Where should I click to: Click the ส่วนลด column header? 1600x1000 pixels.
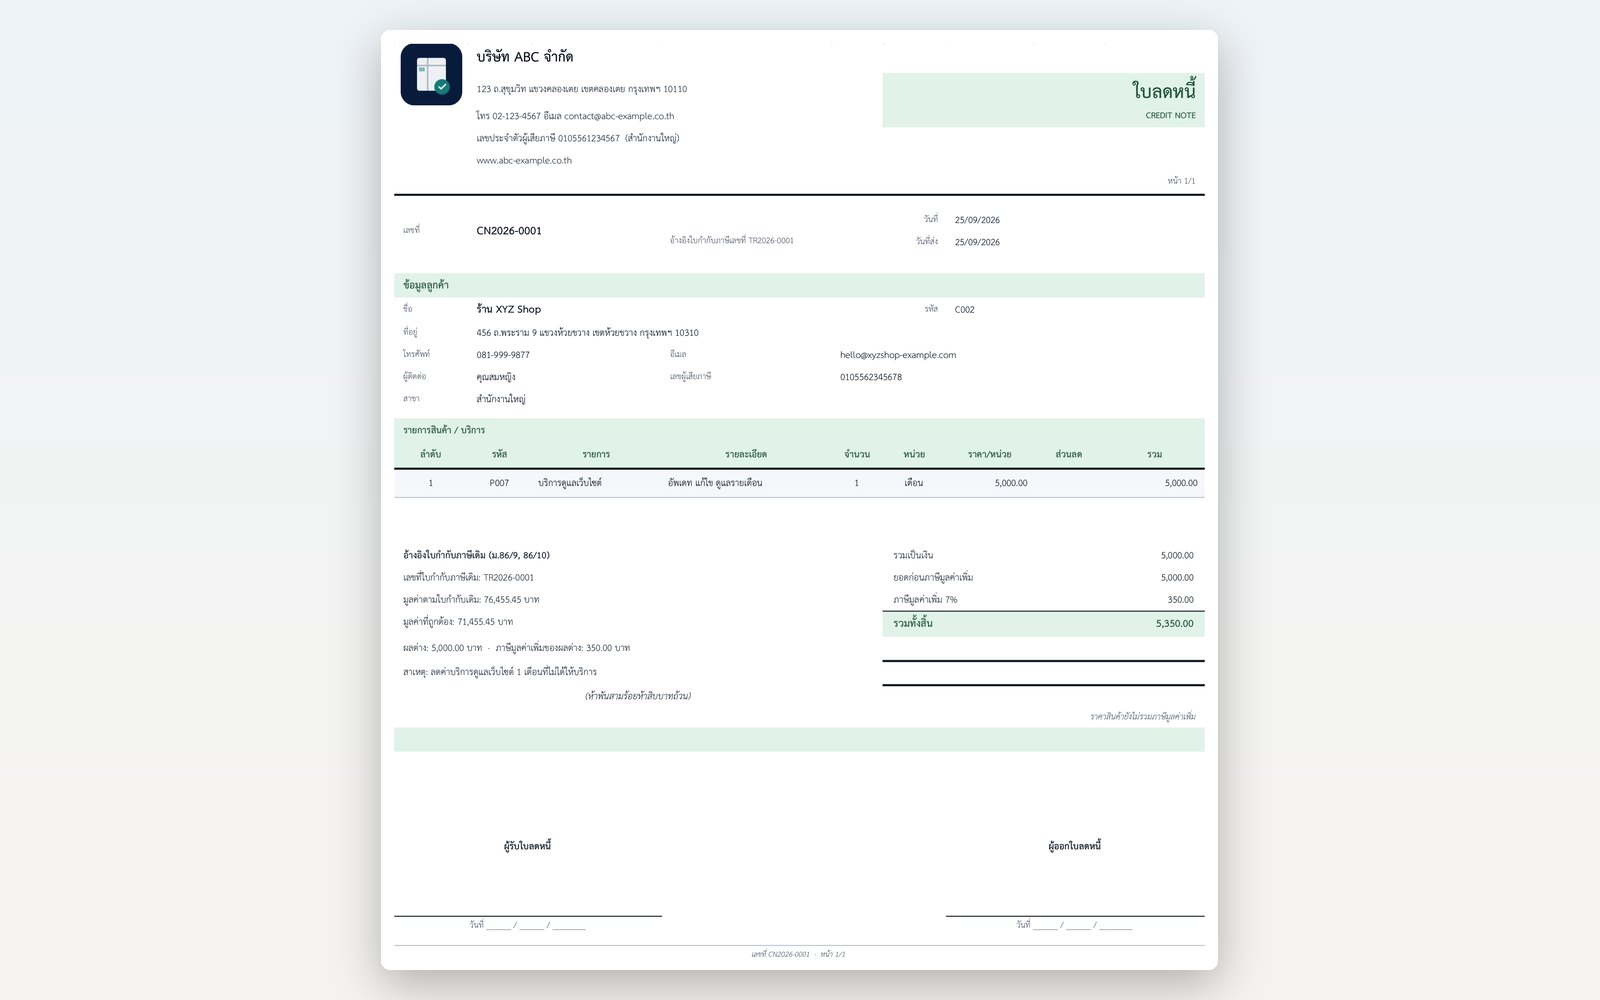pos(1068,454)
